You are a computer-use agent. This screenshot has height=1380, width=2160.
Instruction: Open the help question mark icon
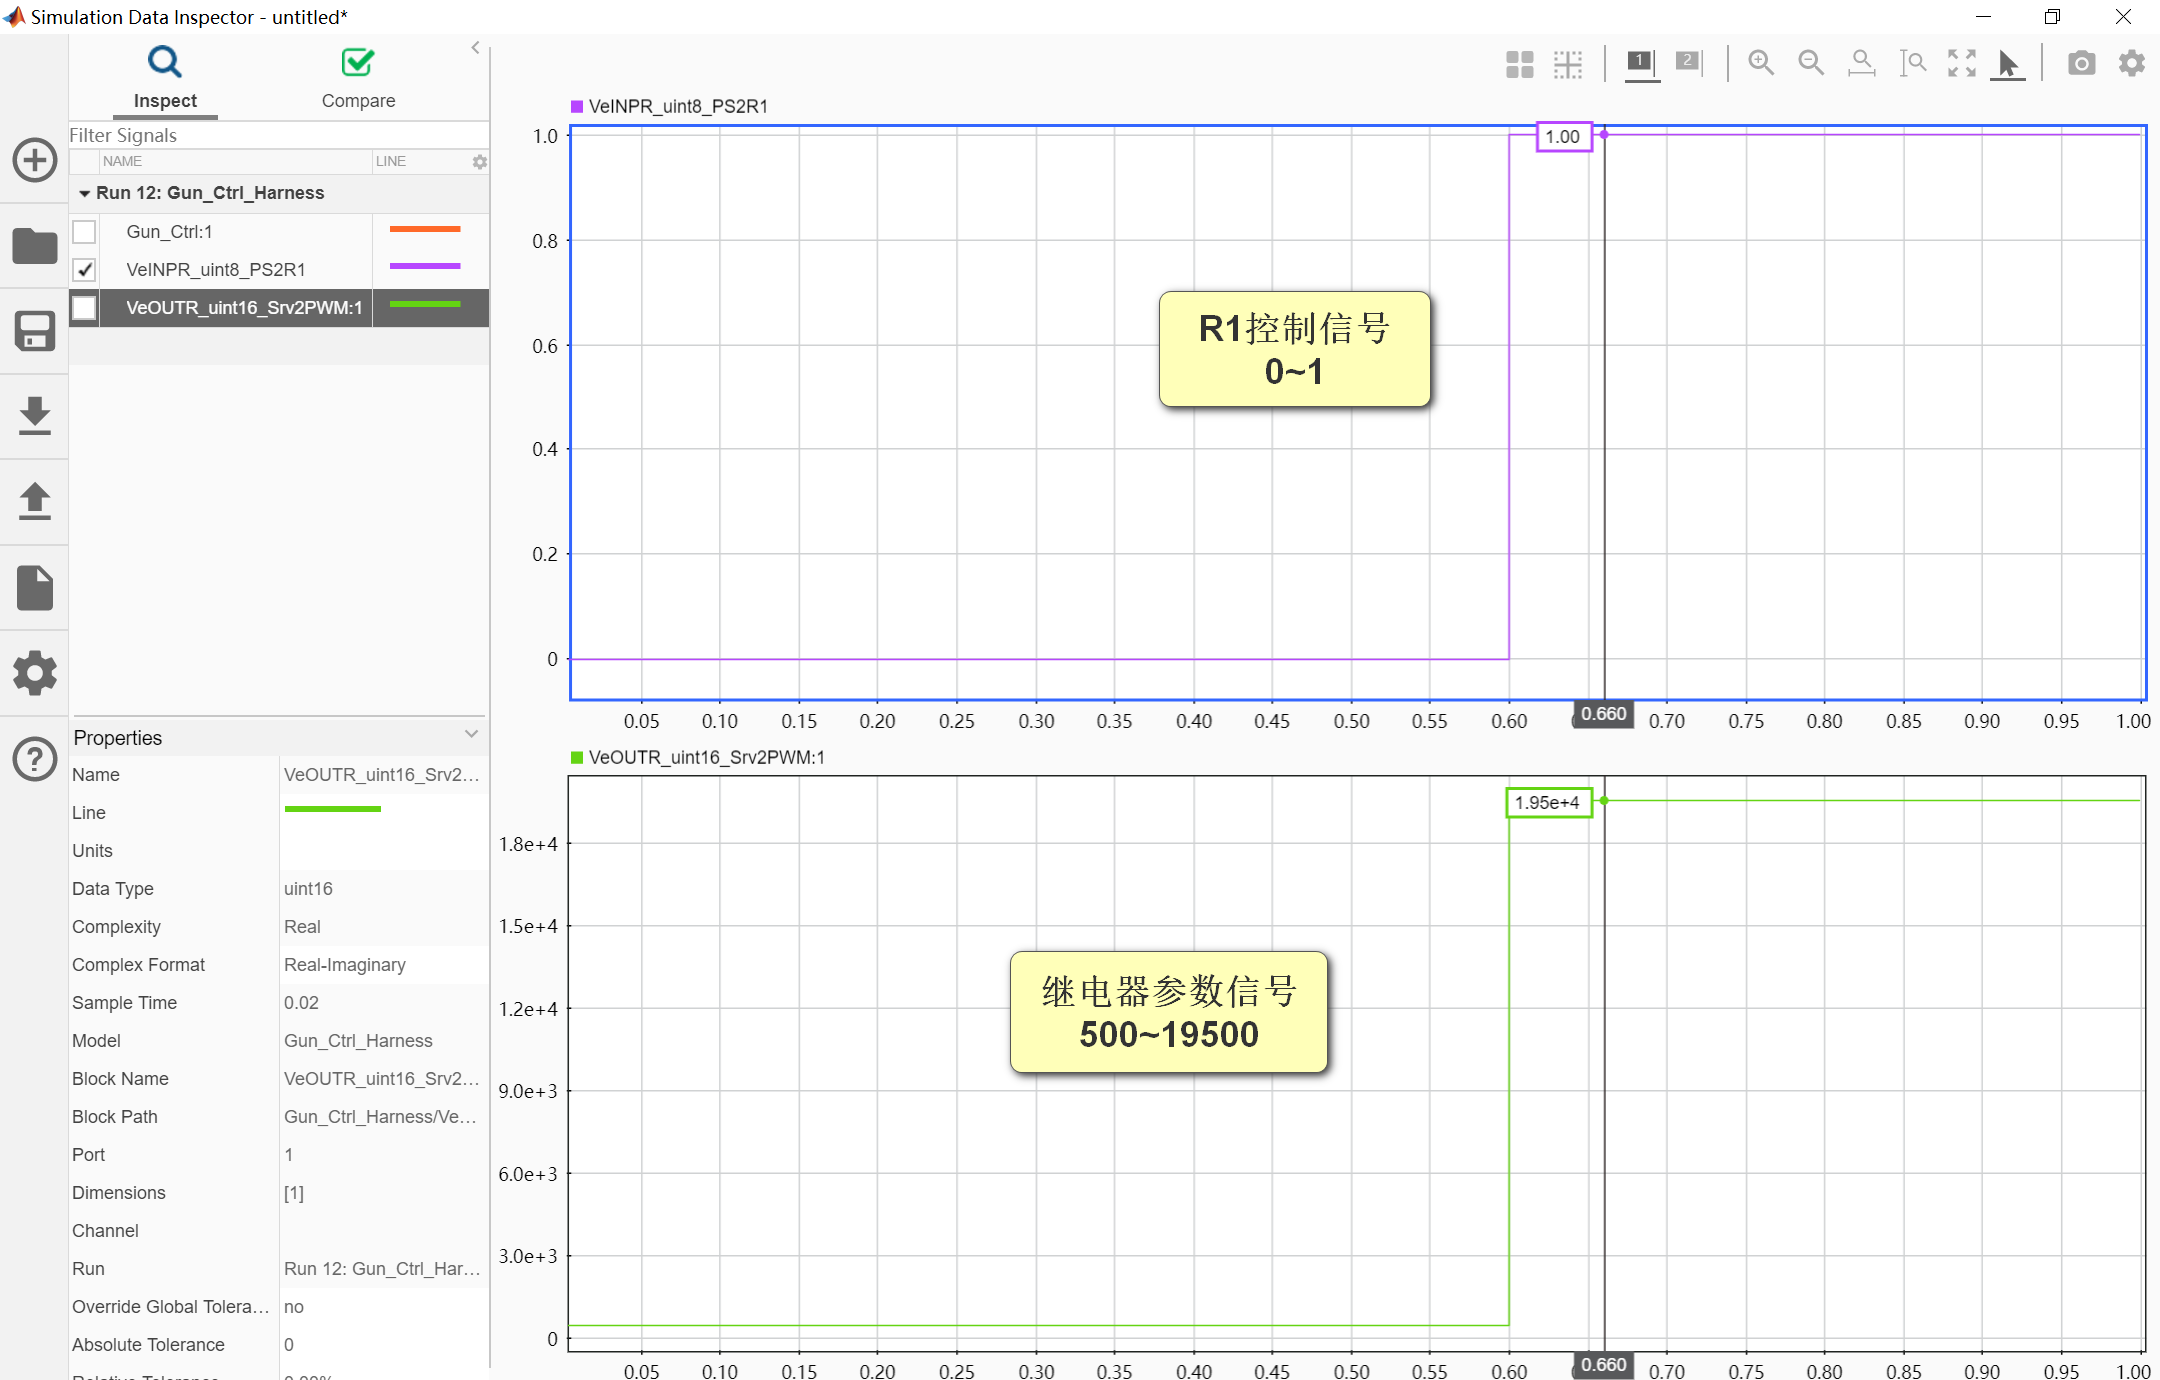[34, 759]
